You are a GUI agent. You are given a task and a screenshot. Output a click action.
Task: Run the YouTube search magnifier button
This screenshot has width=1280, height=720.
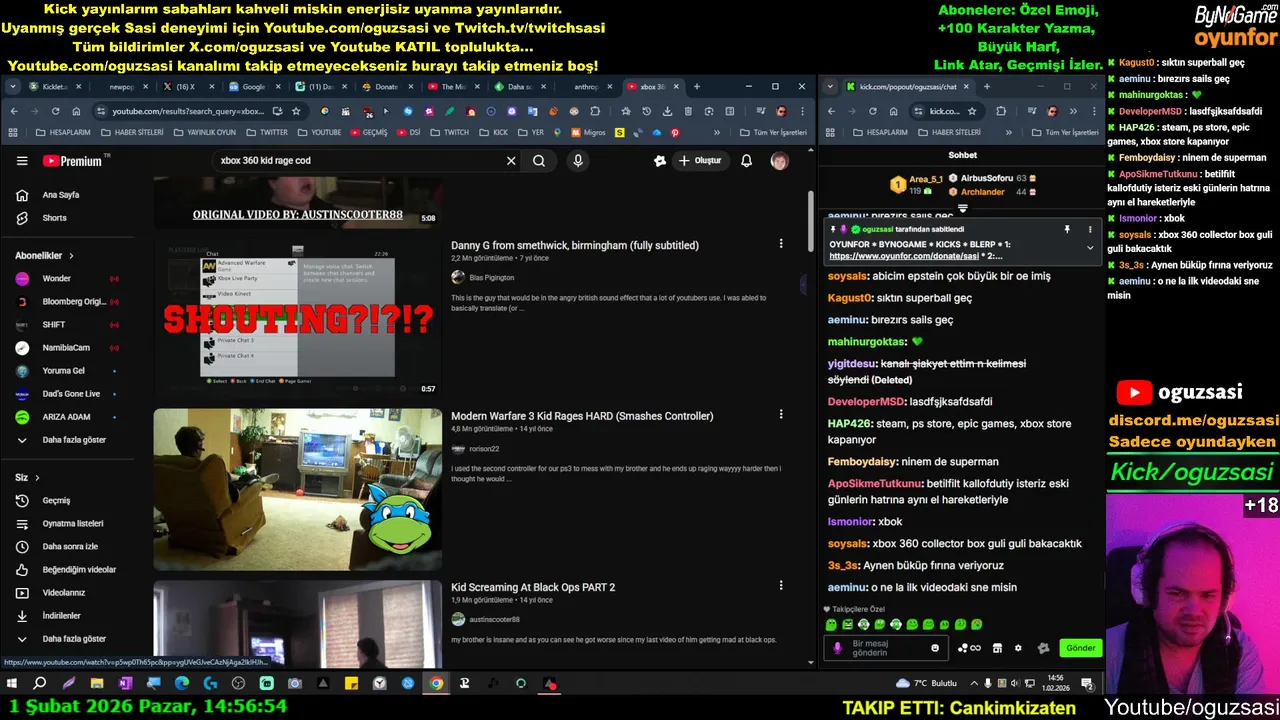pos(539,161)
